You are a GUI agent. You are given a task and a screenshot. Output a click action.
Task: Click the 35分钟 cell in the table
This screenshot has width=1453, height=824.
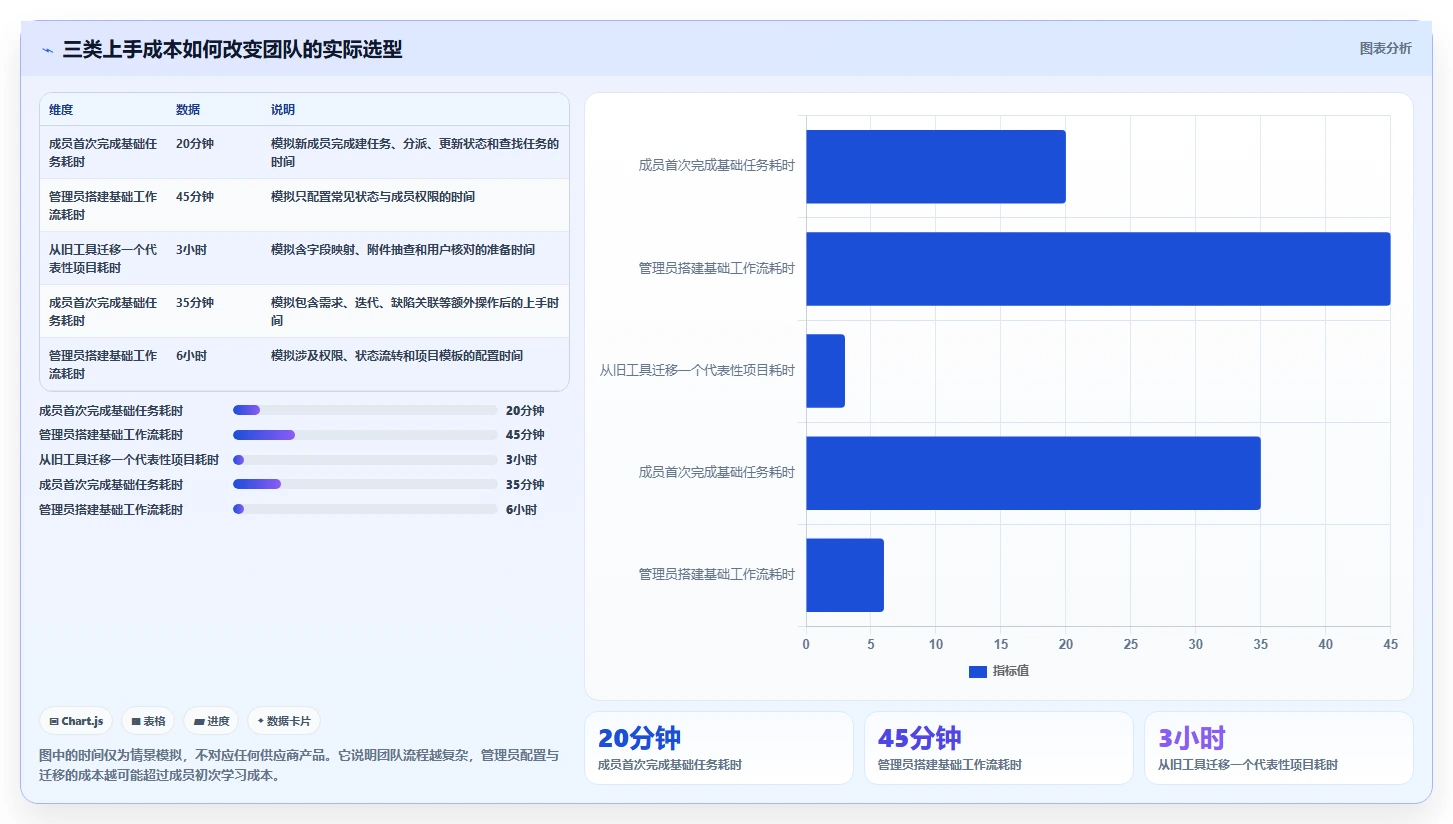tap(195, 303)
